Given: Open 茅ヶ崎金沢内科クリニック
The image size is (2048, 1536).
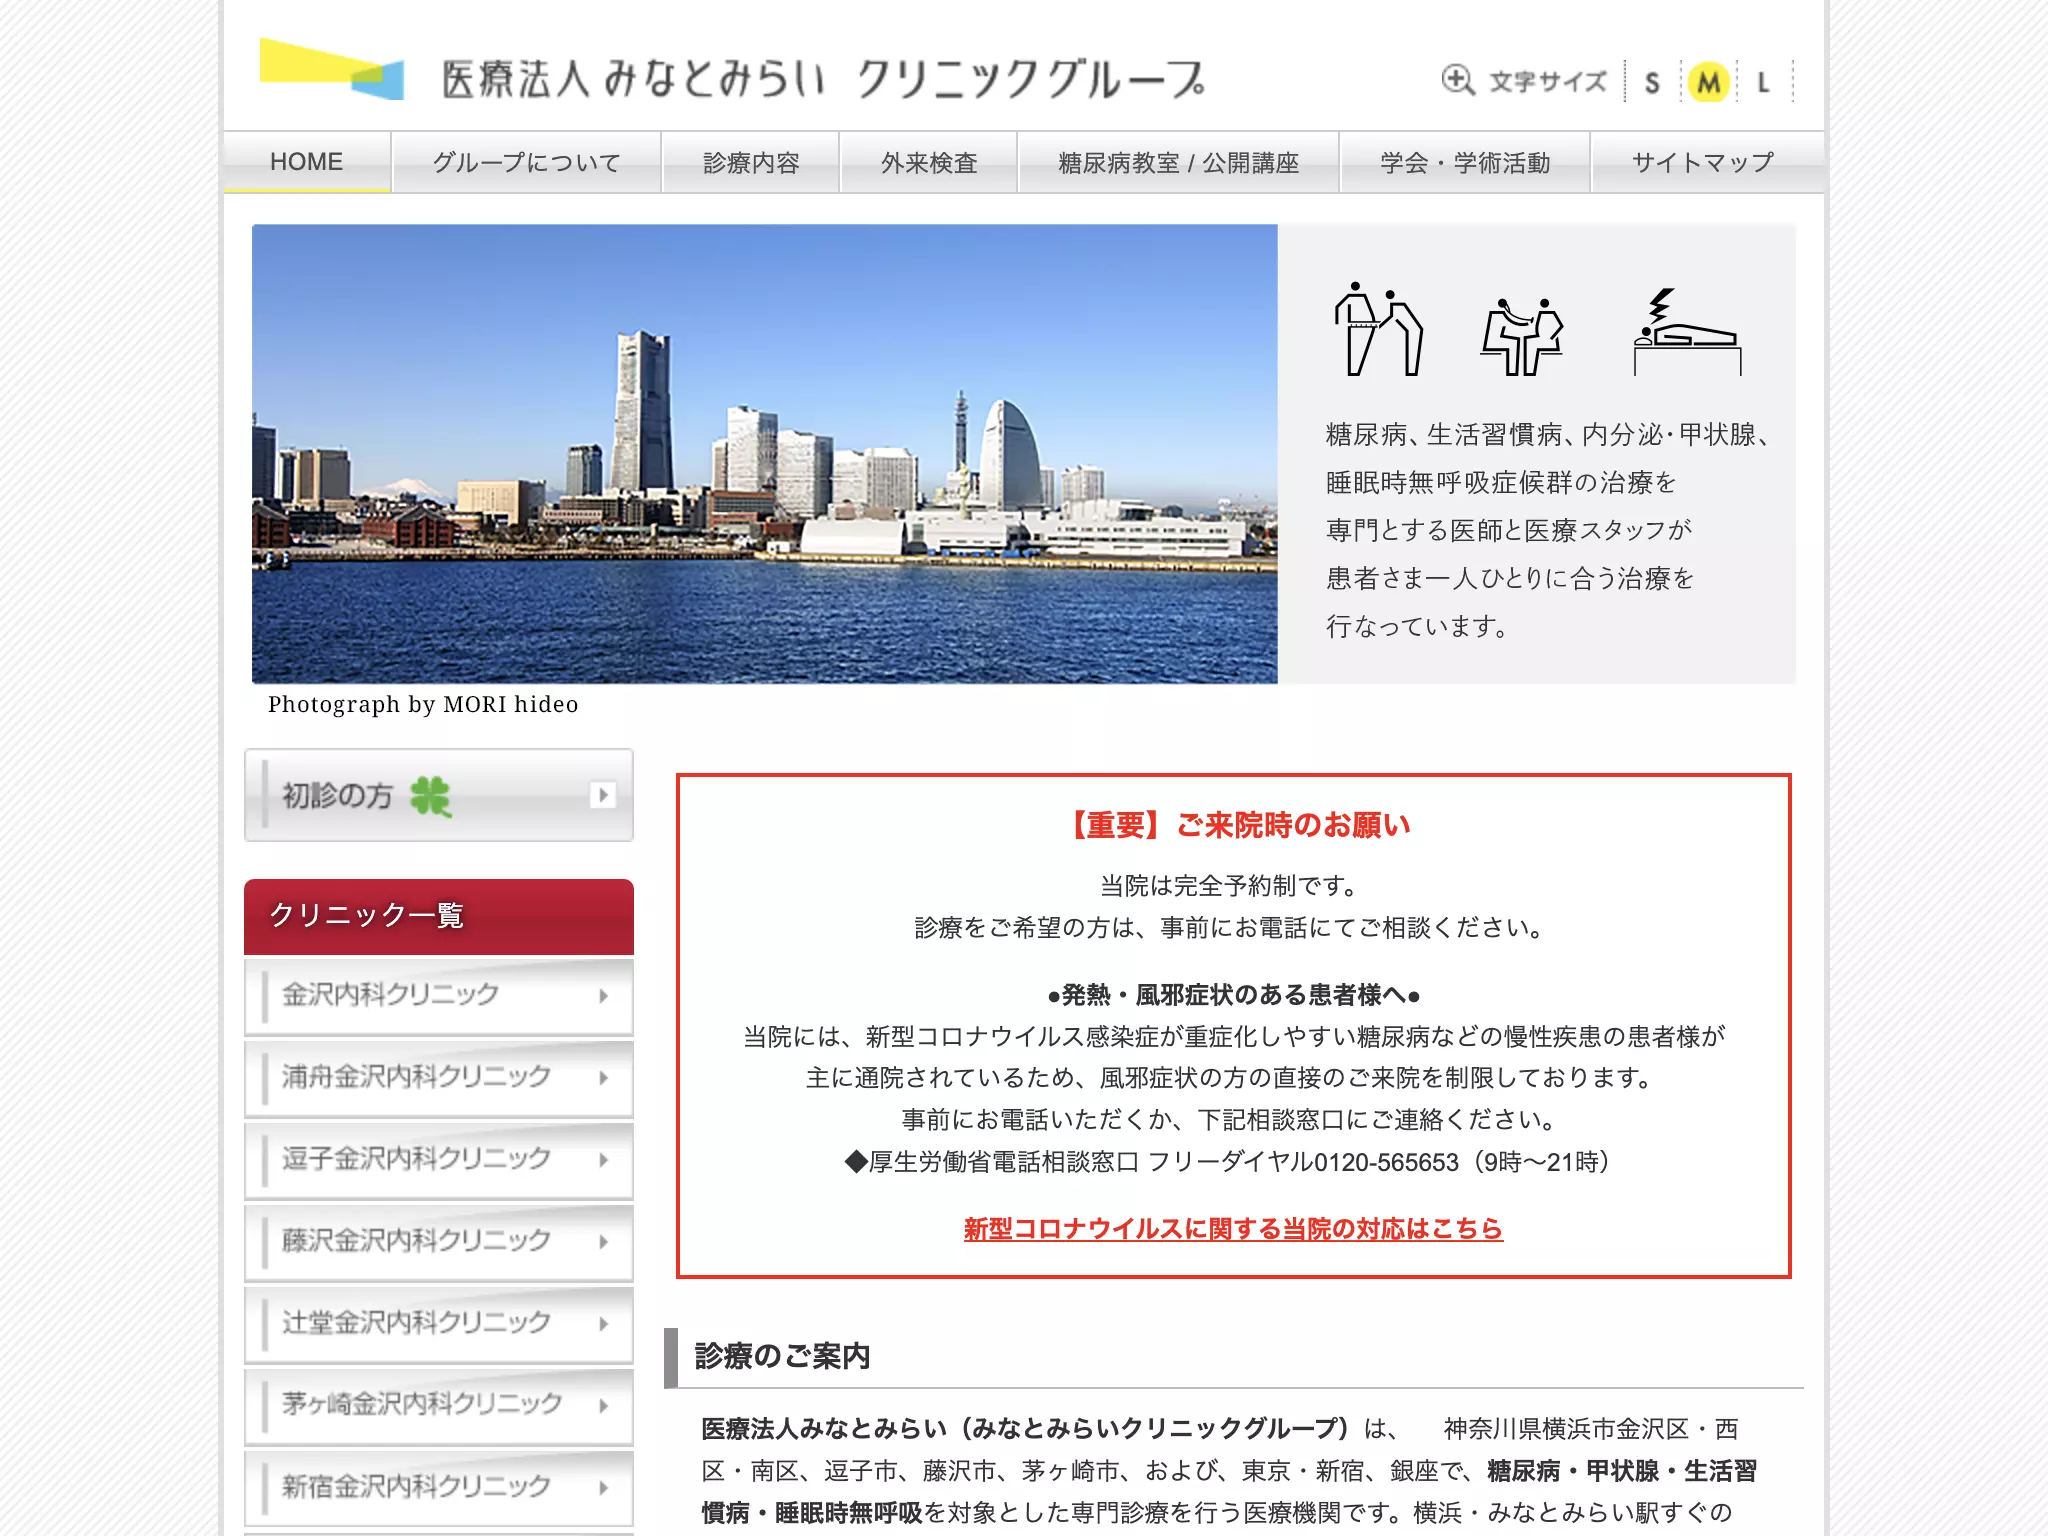Looking at the screenshot, I should coord(439,1406).
